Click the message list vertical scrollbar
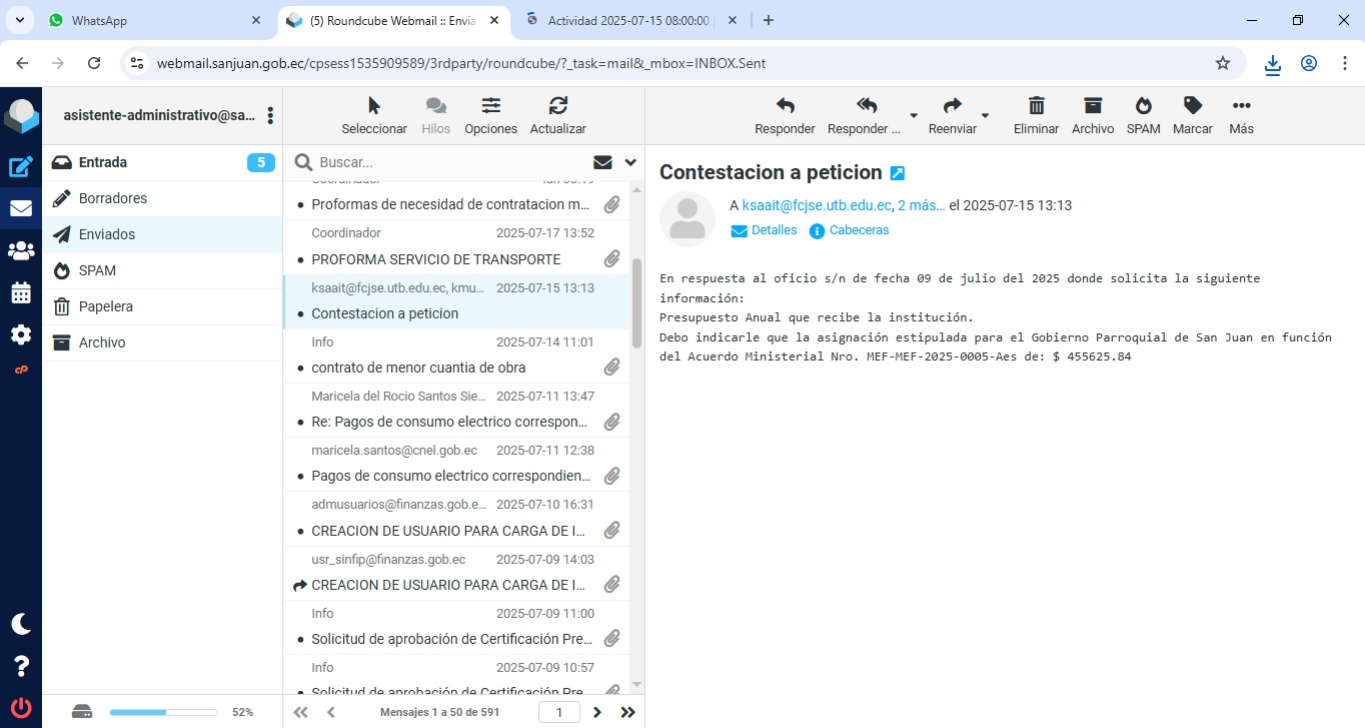Viewport: 1365px width, 728px height. pos(637,305)
